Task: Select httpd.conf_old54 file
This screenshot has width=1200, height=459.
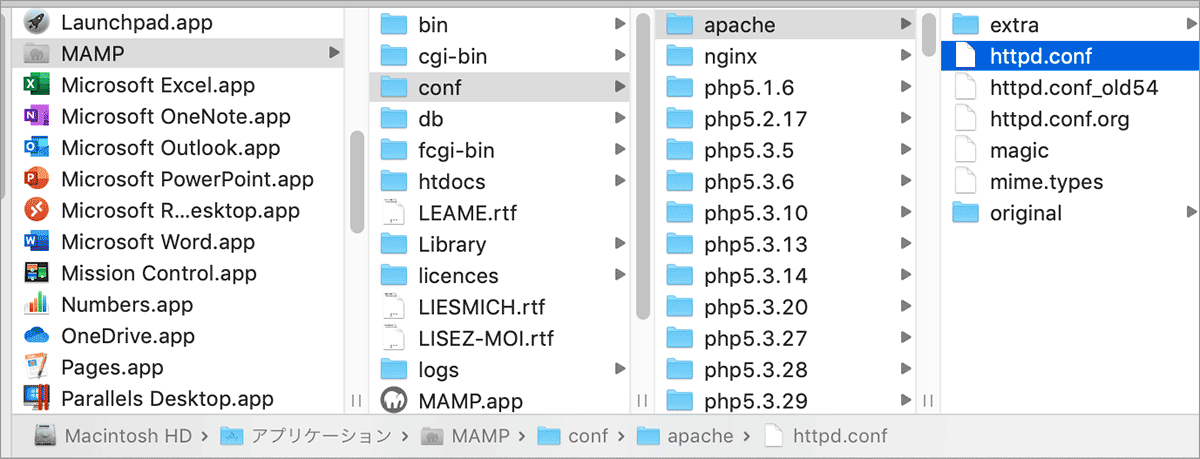Action: pos(1071,87)
